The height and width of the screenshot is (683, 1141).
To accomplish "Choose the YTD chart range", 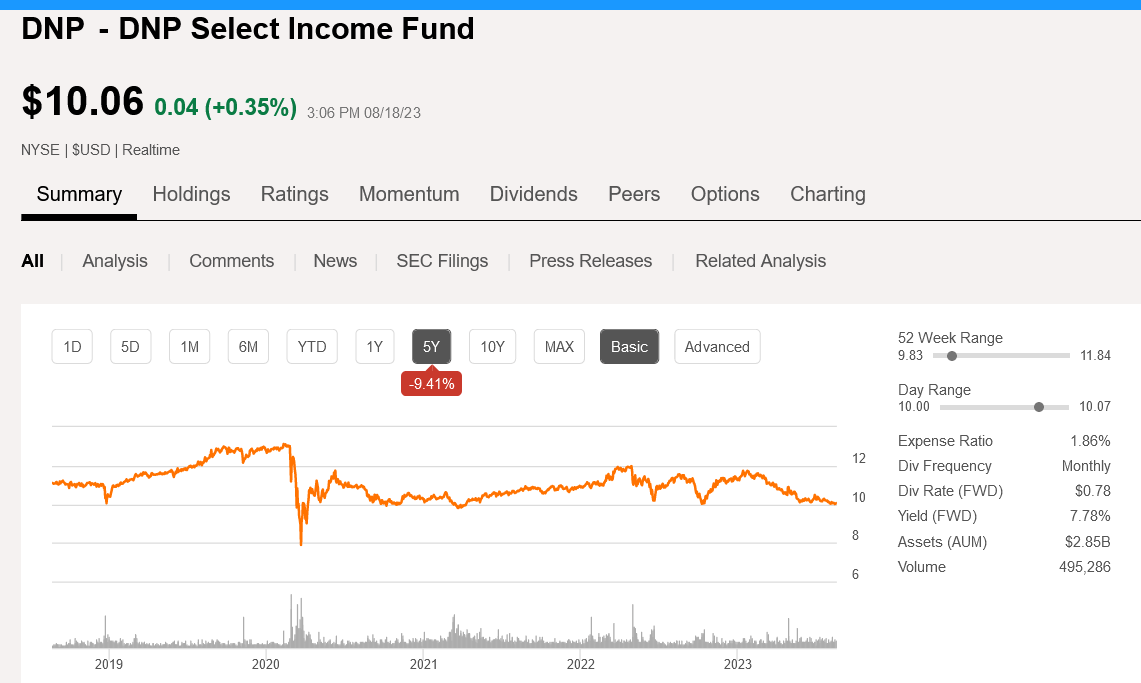I will (312, 347).
